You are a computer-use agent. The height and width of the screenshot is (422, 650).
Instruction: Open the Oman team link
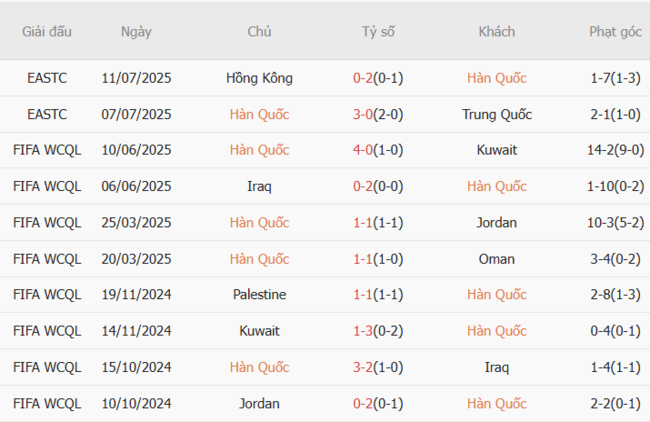(x=497, y=259)
